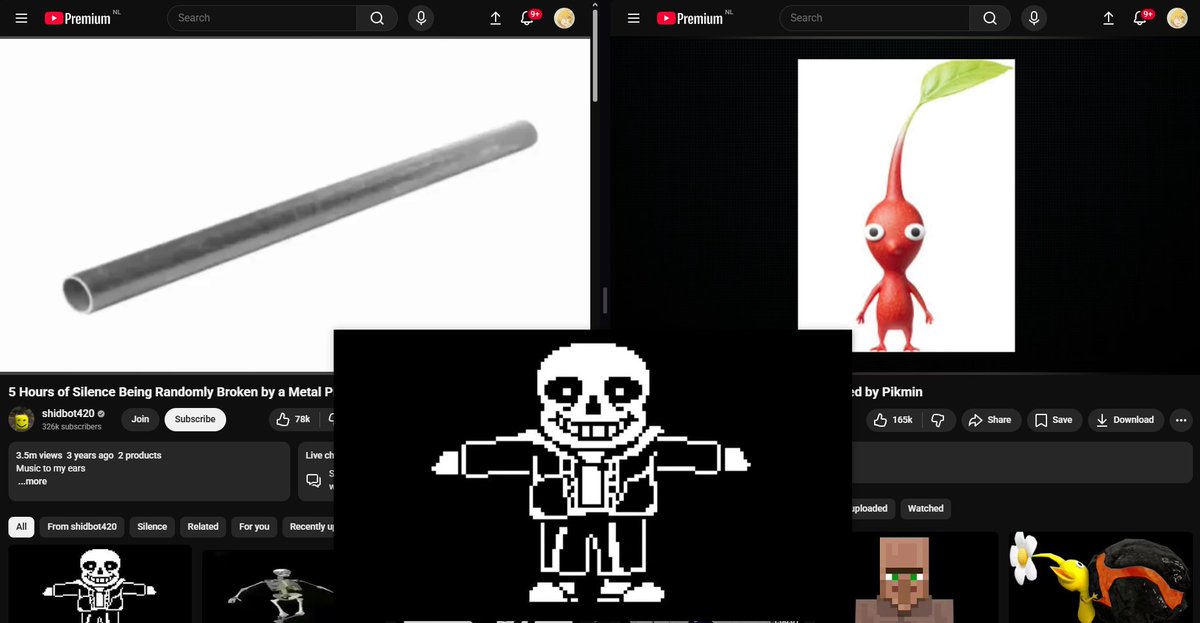The image size is (1200, 623).
Task: Subscribe to shidbot420
Action: coord(195,420)
